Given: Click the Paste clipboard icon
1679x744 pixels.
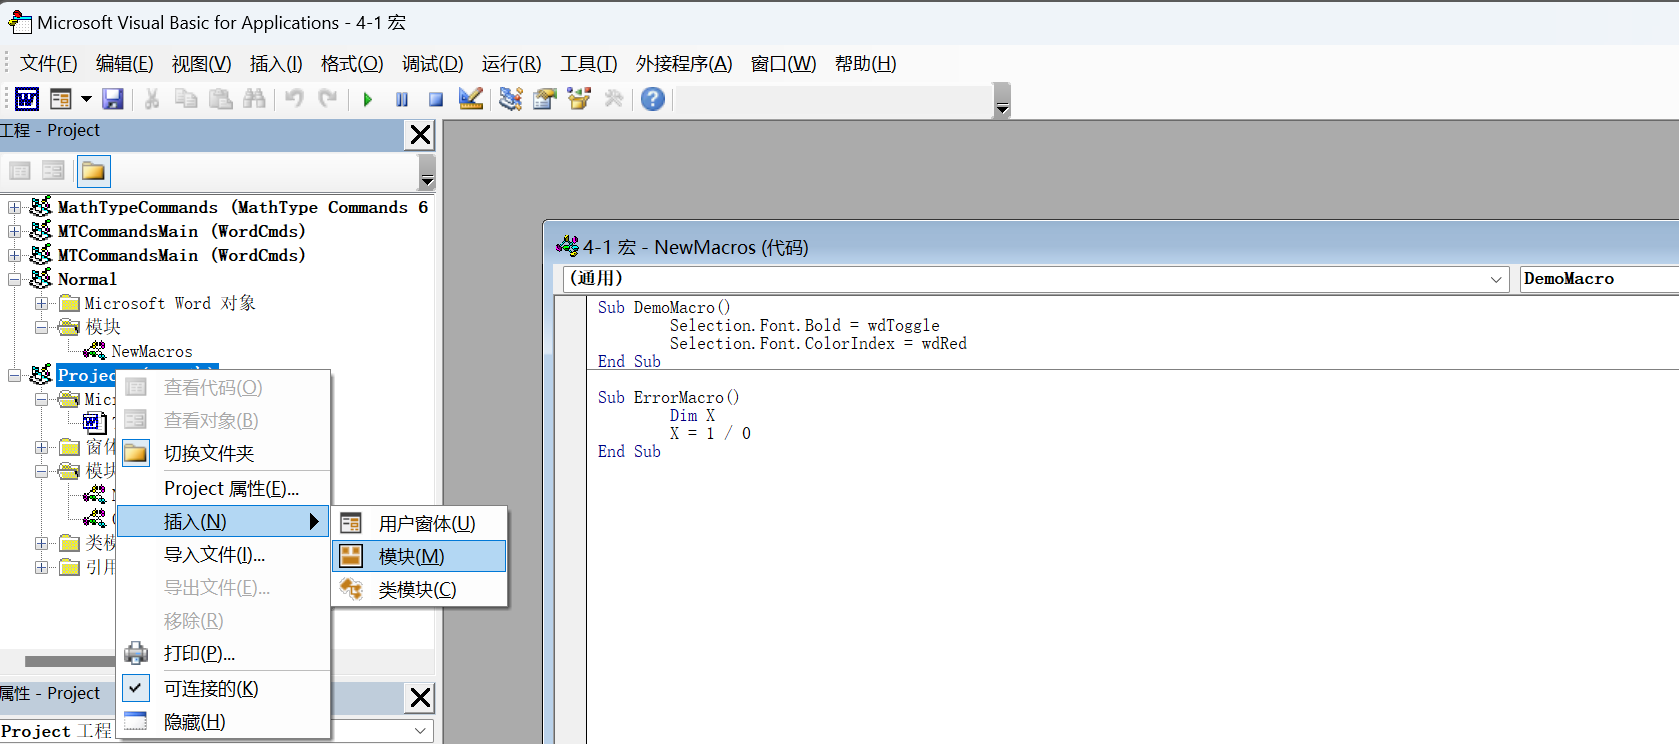Looking at the screenshot, I should [221, 99].
